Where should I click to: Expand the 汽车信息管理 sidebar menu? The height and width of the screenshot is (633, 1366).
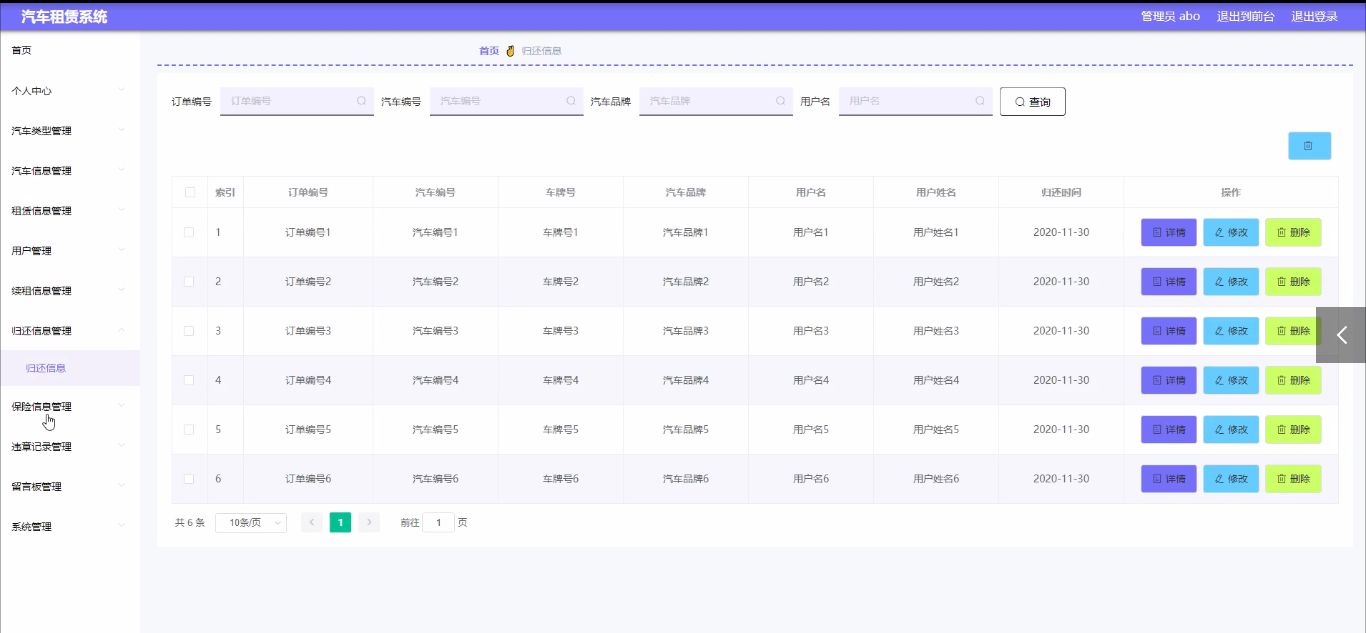click(70, 171)
